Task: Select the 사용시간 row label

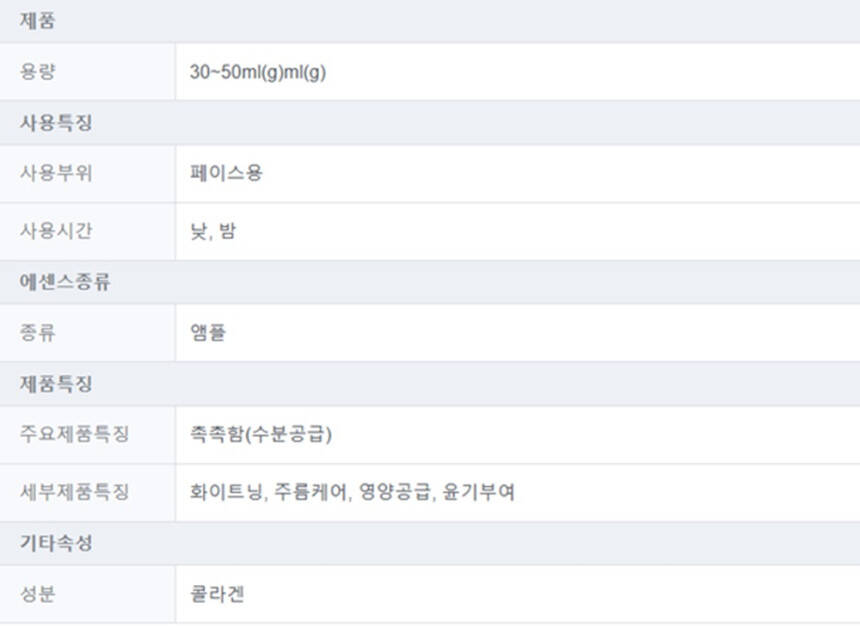Action: [x=56, y=231]
